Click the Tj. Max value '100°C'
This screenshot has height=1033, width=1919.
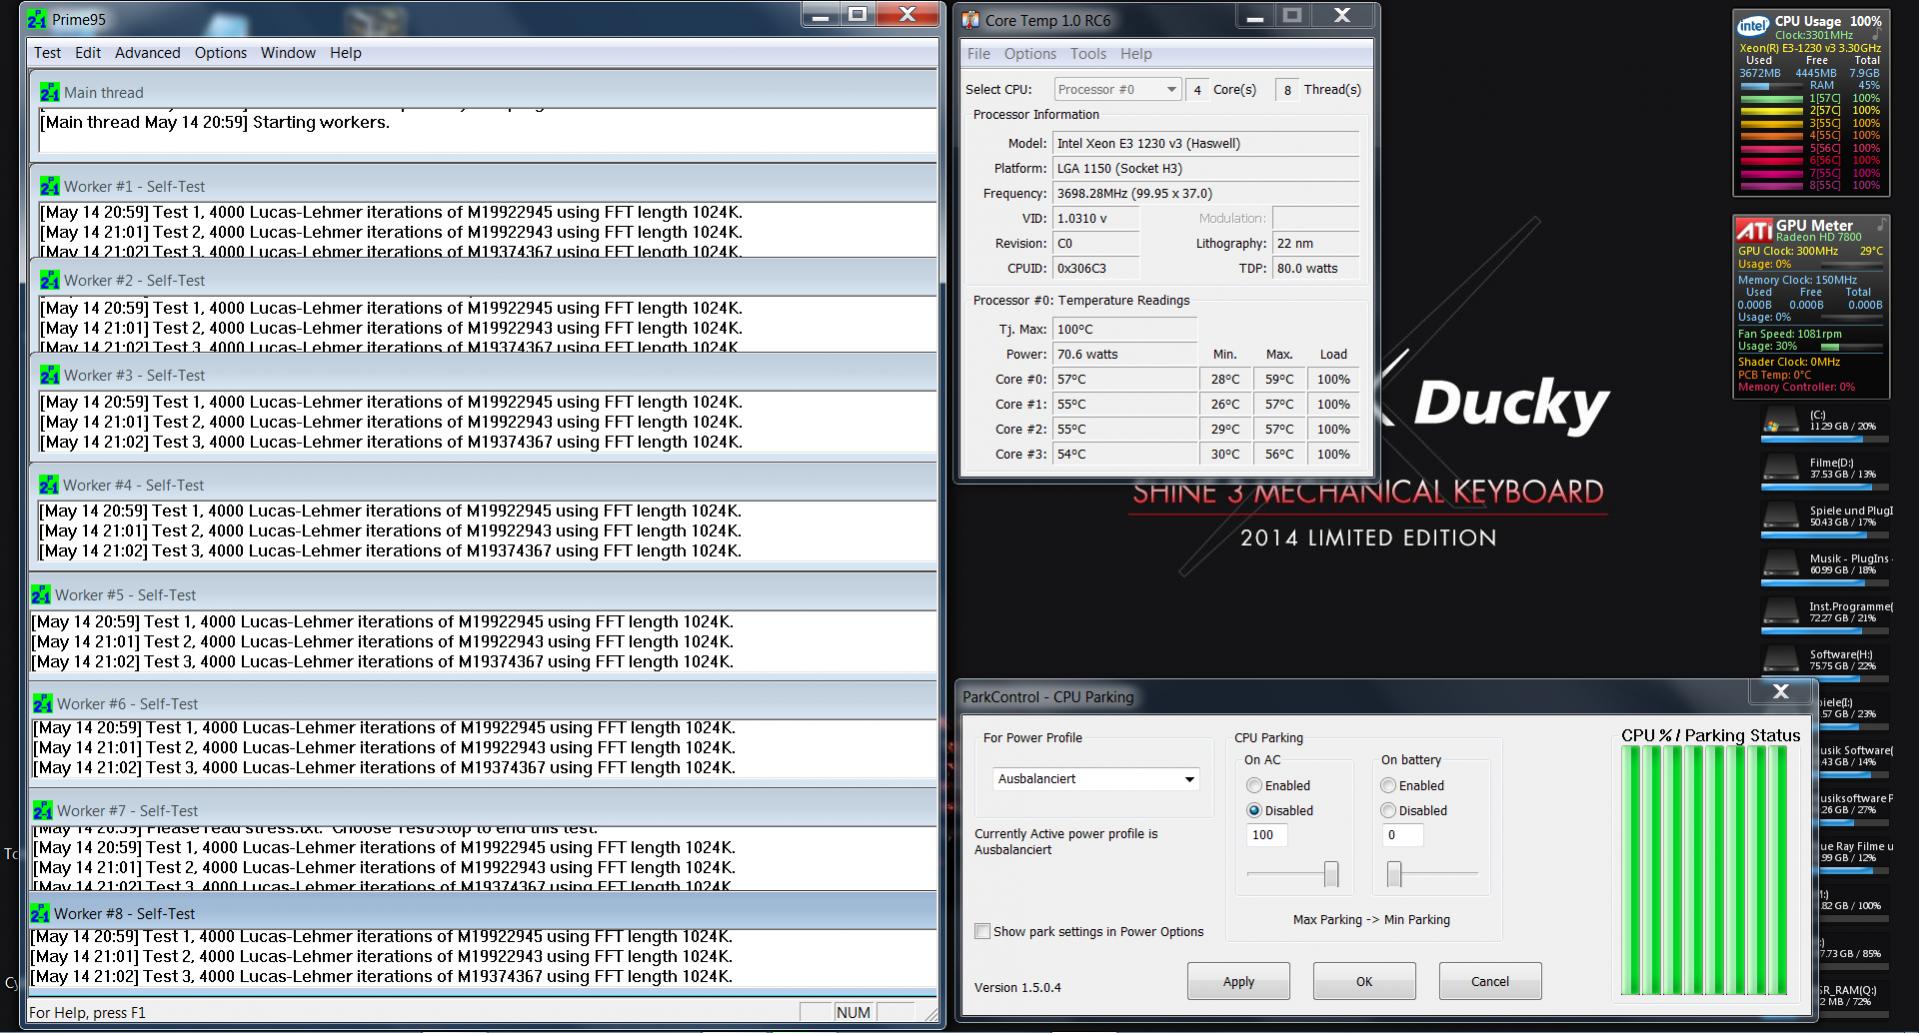pos(1125,329)
